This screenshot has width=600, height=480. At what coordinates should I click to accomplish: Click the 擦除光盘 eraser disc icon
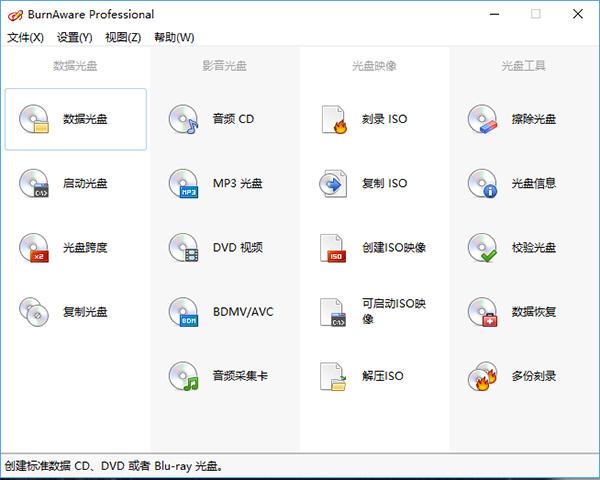483,119
